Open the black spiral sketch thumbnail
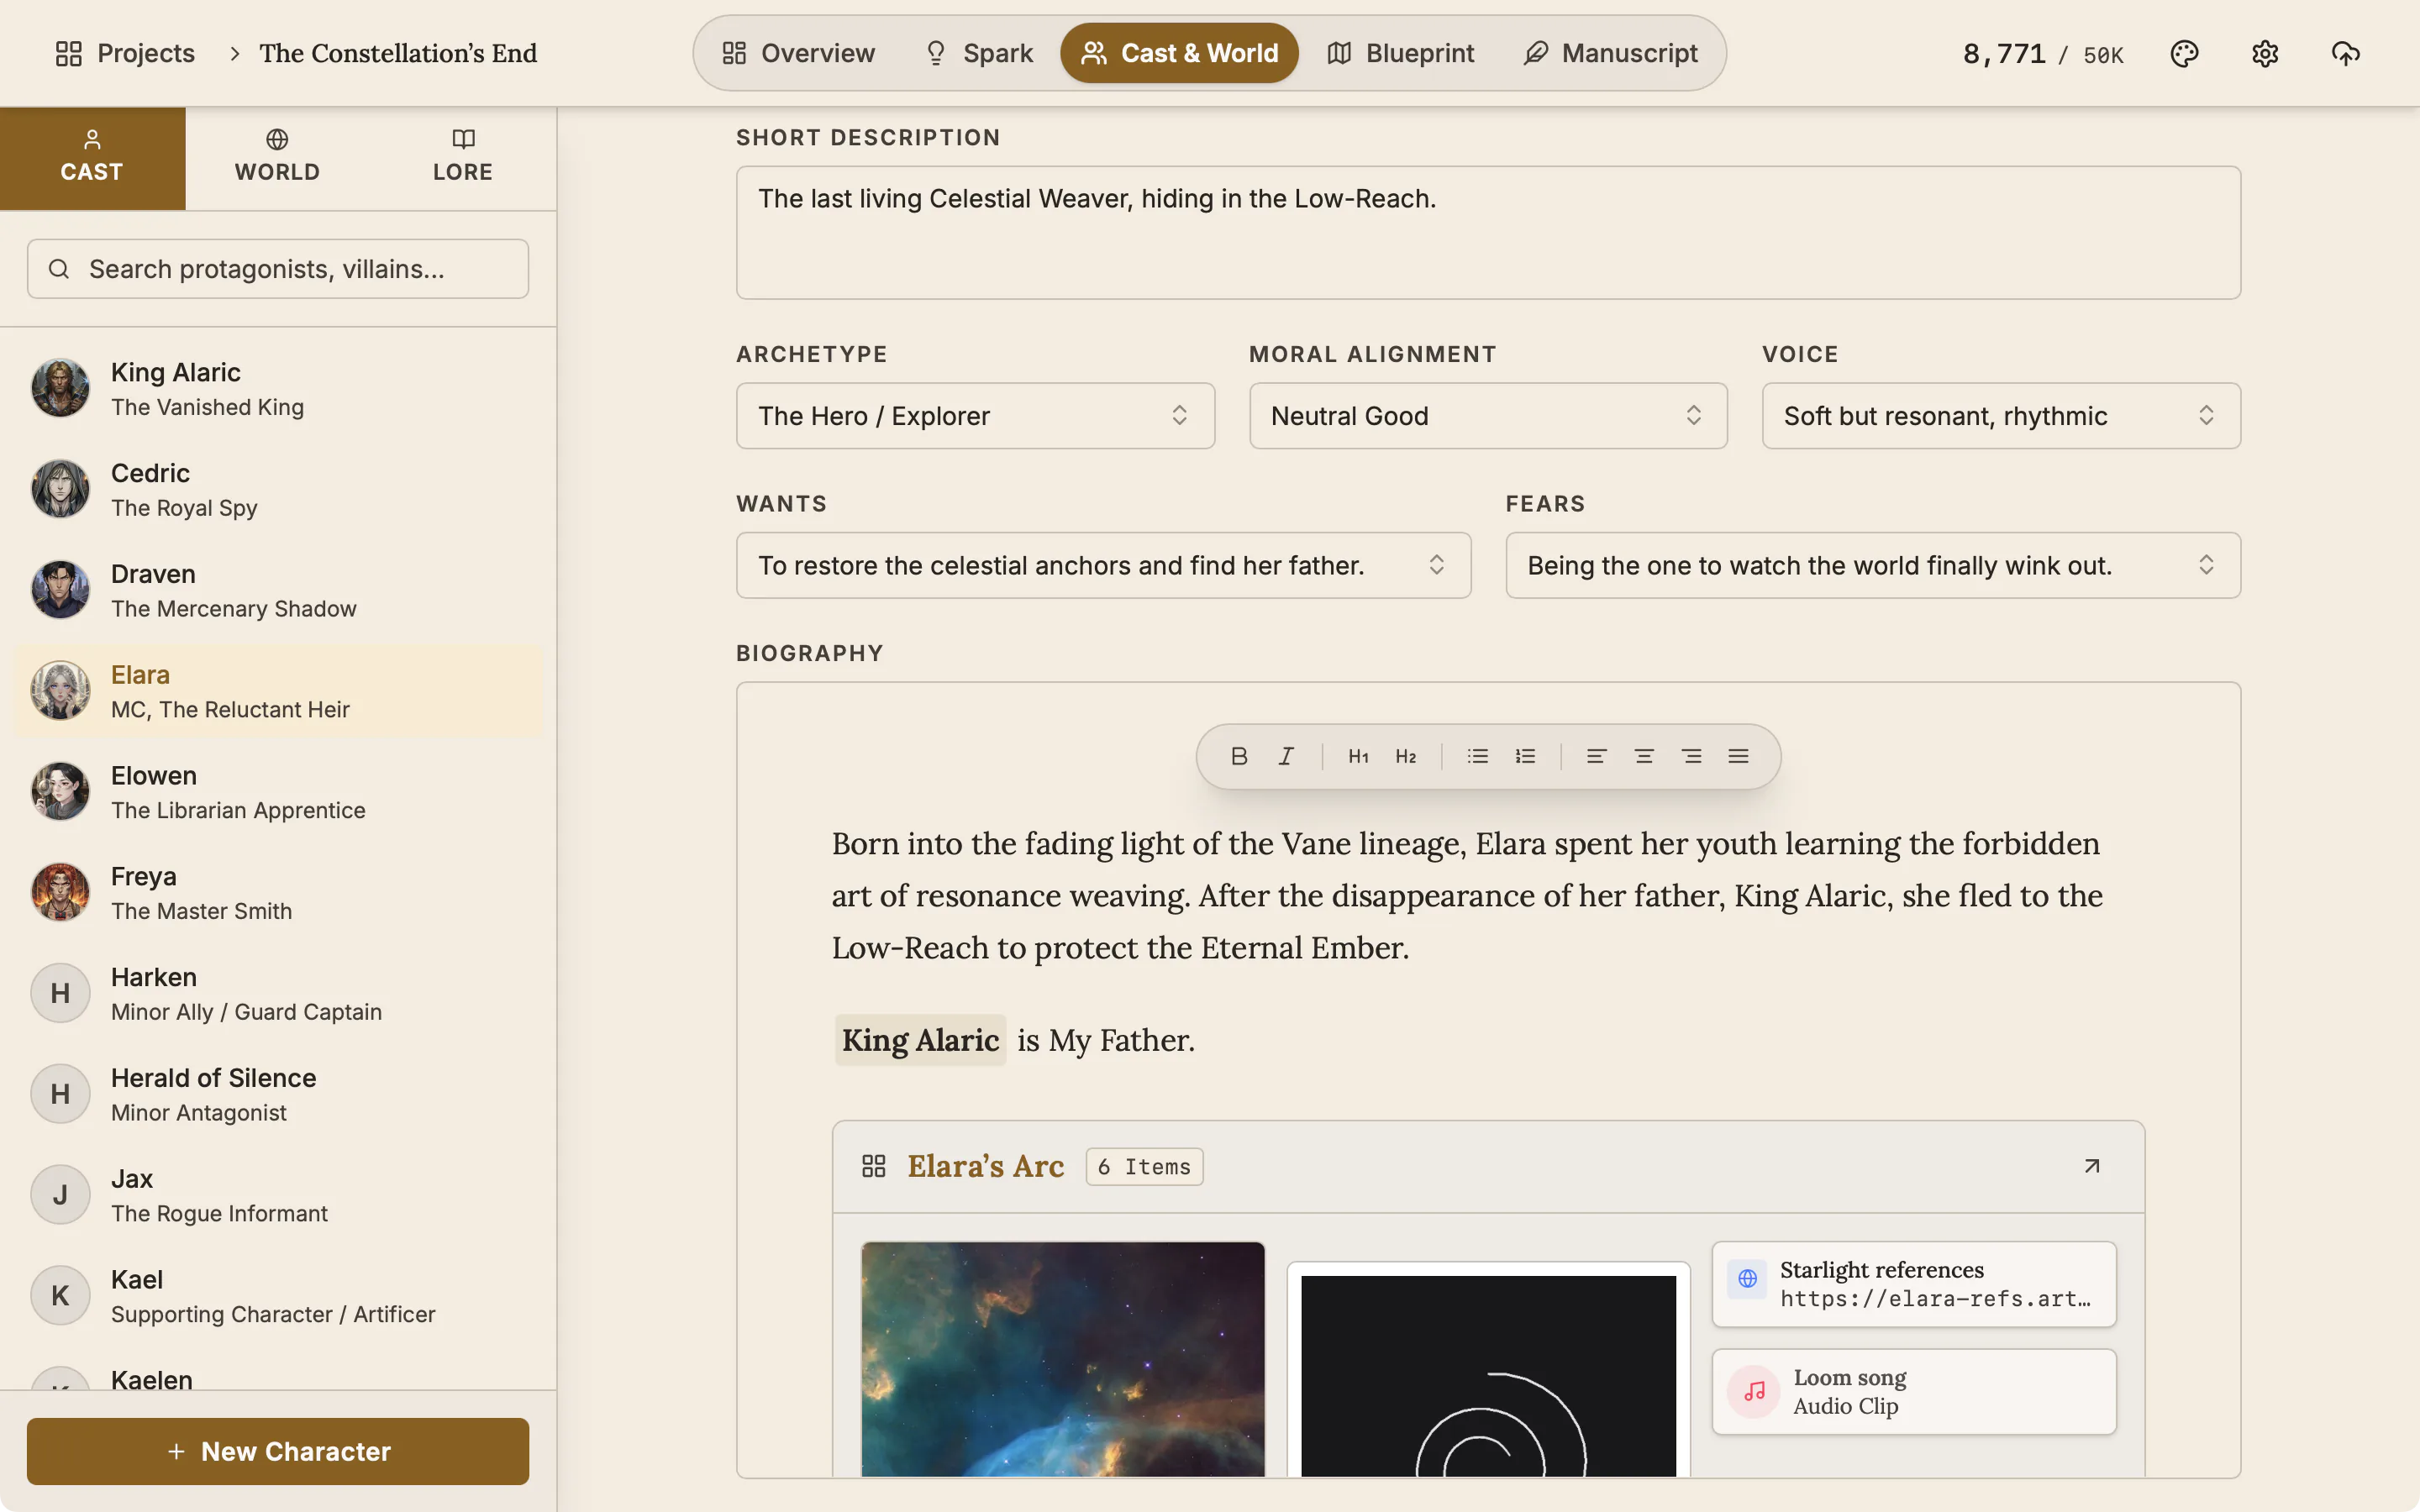Viewport: 2420px width, 1512px height. point(1488,1370)
